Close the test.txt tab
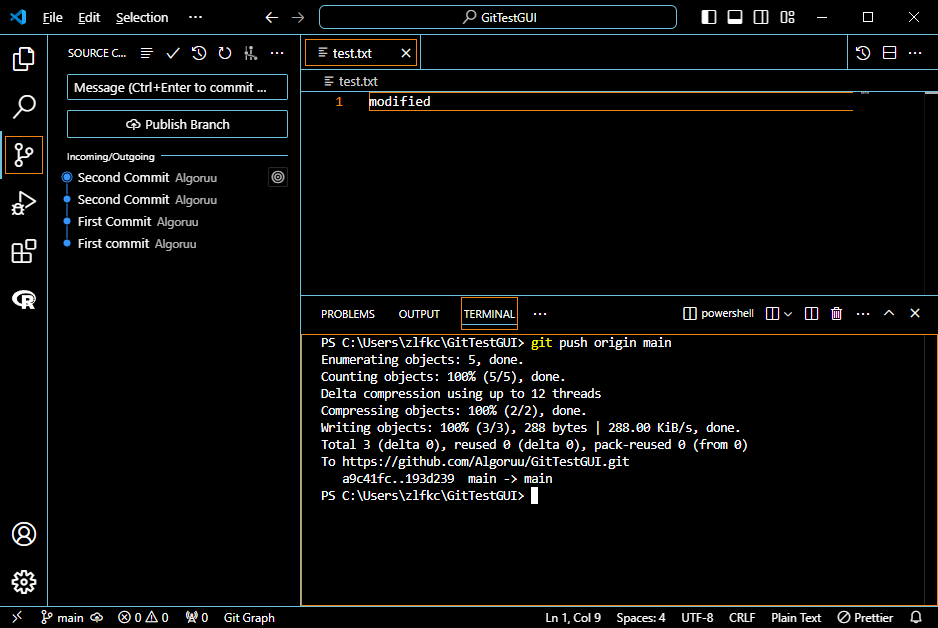The image size is (938, 628). point(406,53)
